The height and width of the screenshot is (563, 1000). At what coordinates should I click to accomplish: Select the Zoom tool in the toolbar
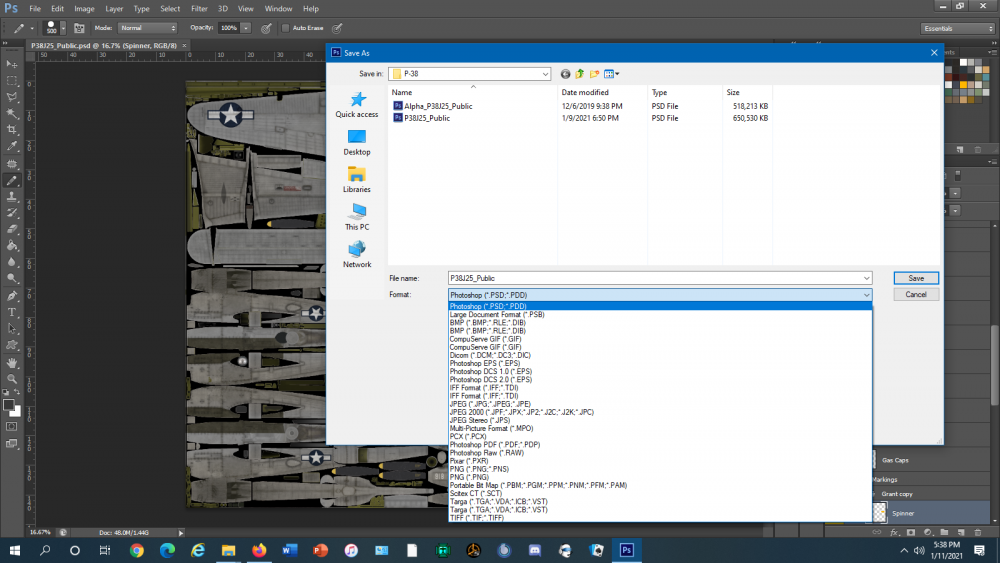coord(12,379)
